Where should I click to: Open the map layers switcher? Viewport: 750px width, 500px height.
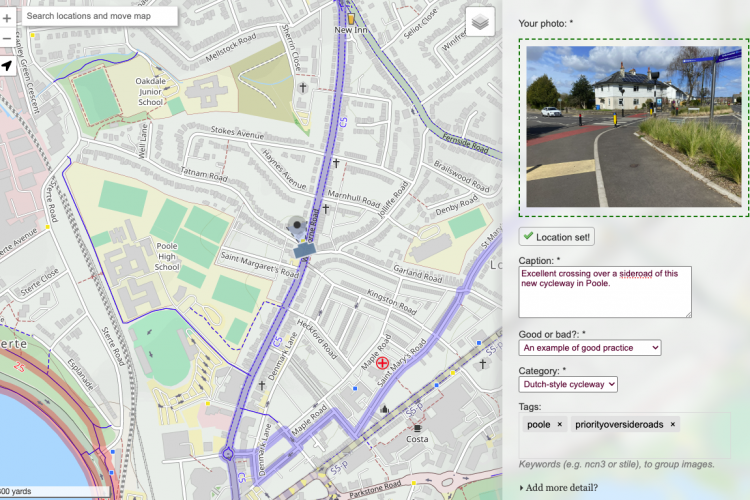pyautogui.click(x=480, y=22)
